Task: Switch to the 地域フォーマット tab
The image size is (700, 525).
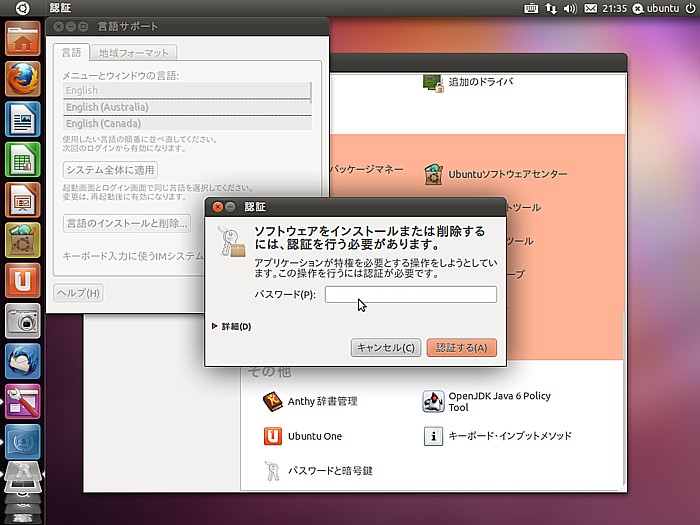Action: coord(133,53)
